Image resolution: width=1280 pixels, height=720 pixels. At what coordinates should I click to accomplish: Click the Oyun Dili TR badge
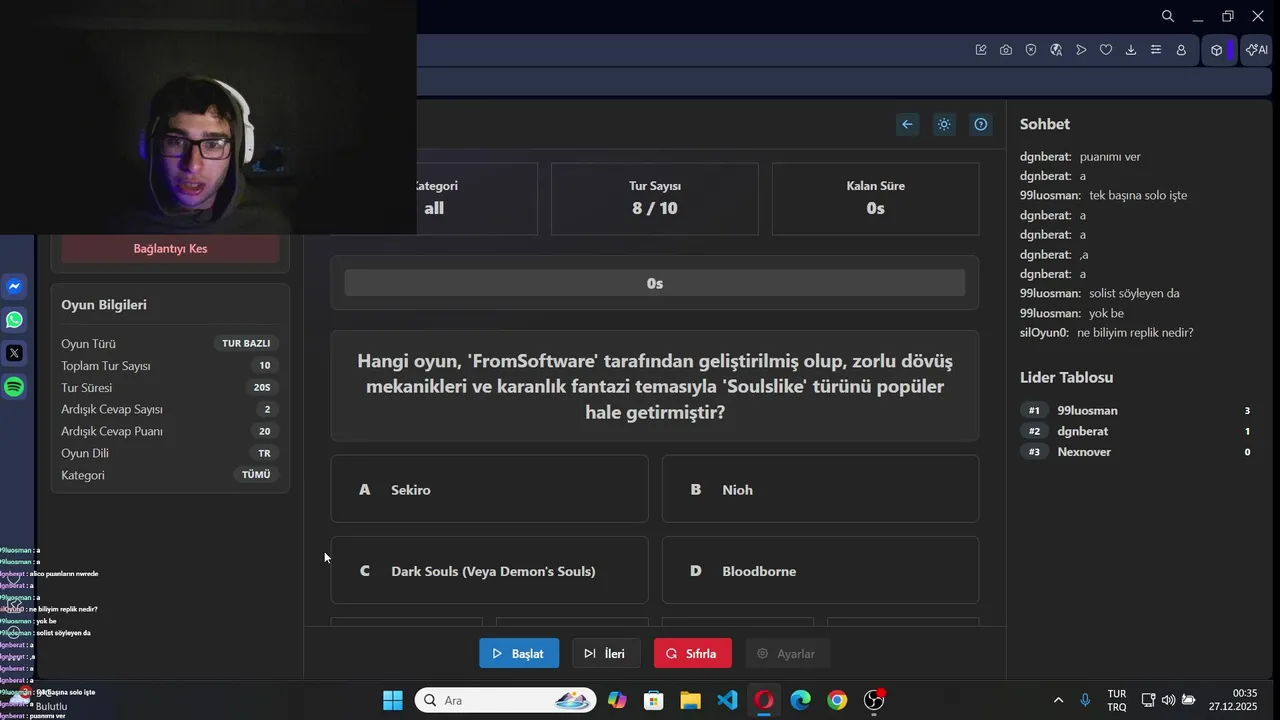point(264,453)
